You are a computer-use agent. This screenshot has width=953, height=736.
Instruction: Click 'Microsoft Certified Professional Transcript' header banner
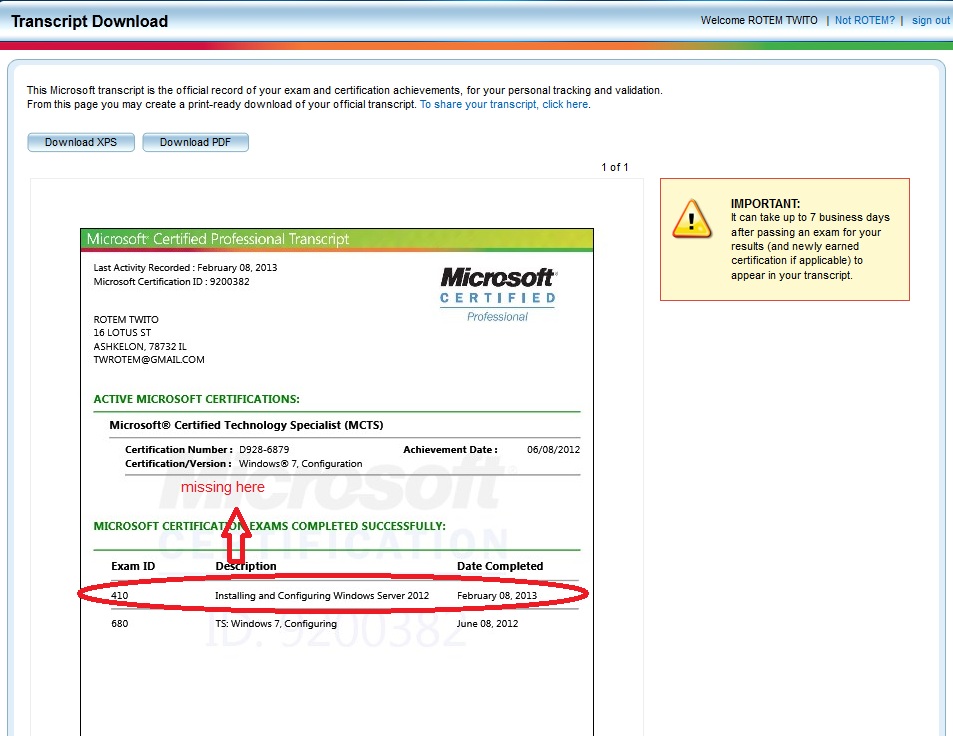click(337, 239)
